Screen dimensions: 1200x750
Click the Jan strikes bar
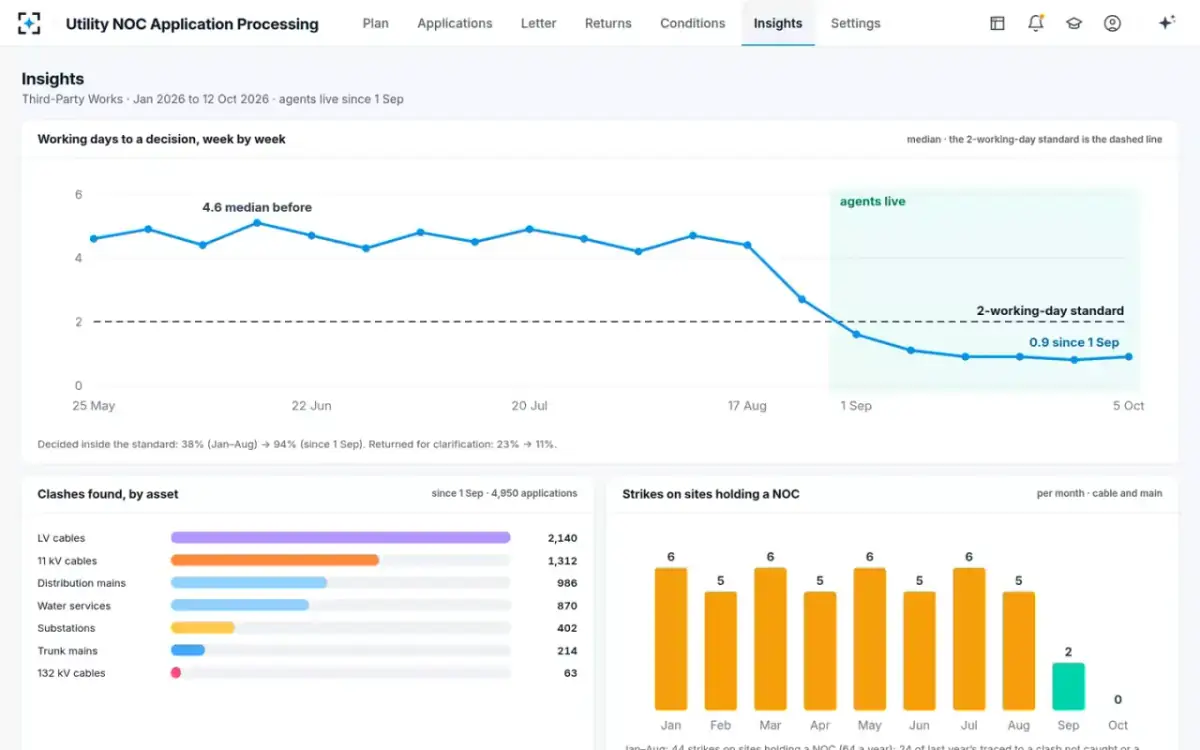coord(671,639)
